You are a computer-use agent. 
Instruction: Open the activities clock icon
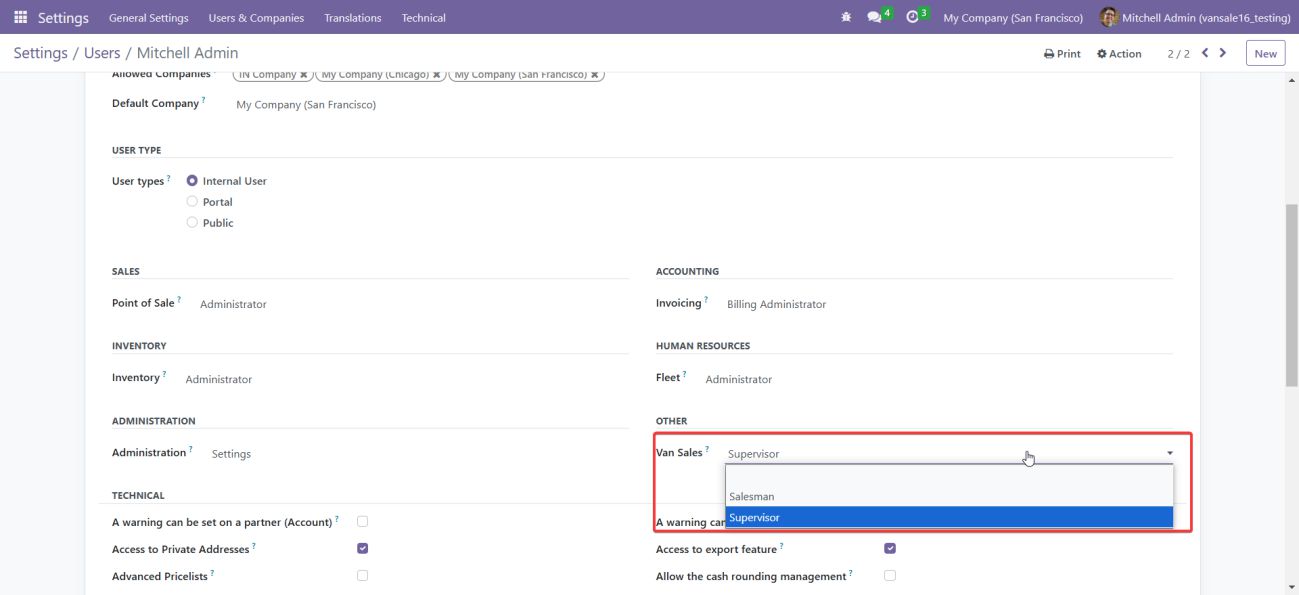[x=912, y=17]
